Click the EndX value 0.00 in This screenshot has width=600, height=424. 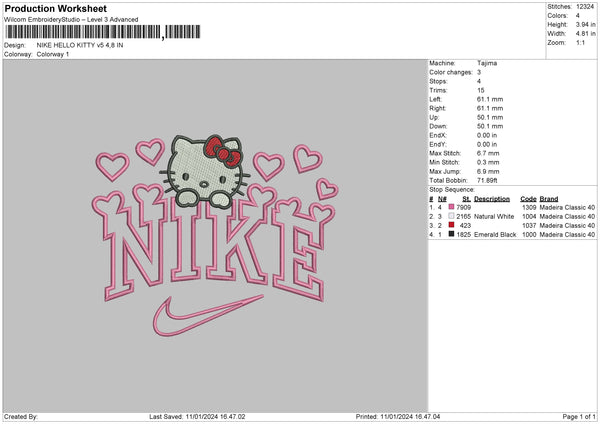(x=487, y=135)
